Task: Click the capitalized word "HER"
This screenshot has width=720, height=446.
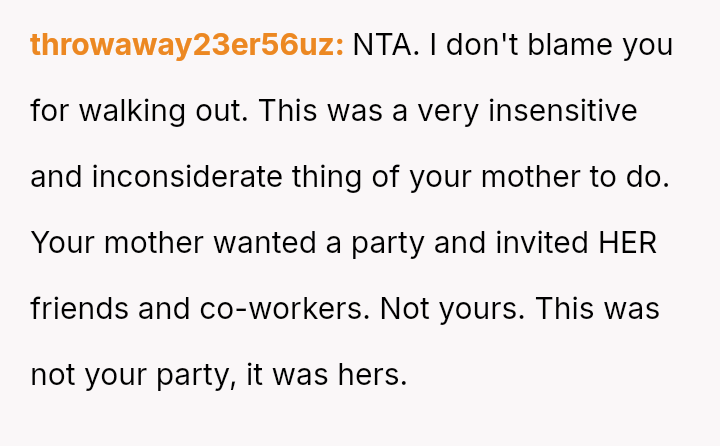Action: 626,243
